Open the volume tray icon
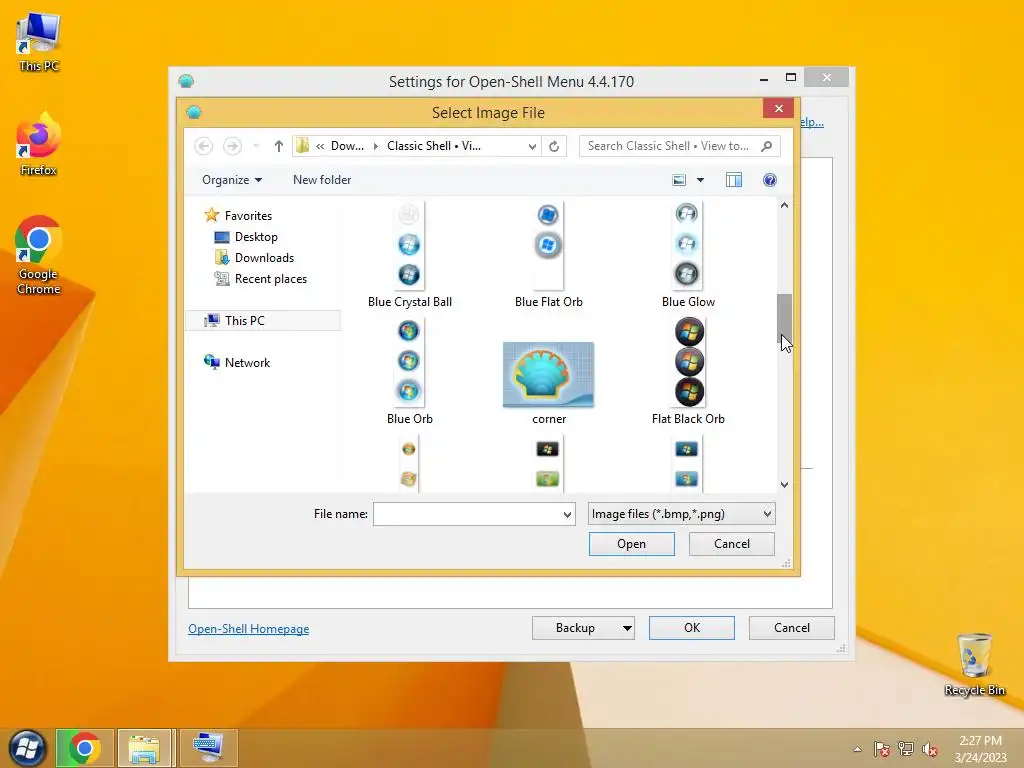The image size is (1024, 768). [930, 749]
